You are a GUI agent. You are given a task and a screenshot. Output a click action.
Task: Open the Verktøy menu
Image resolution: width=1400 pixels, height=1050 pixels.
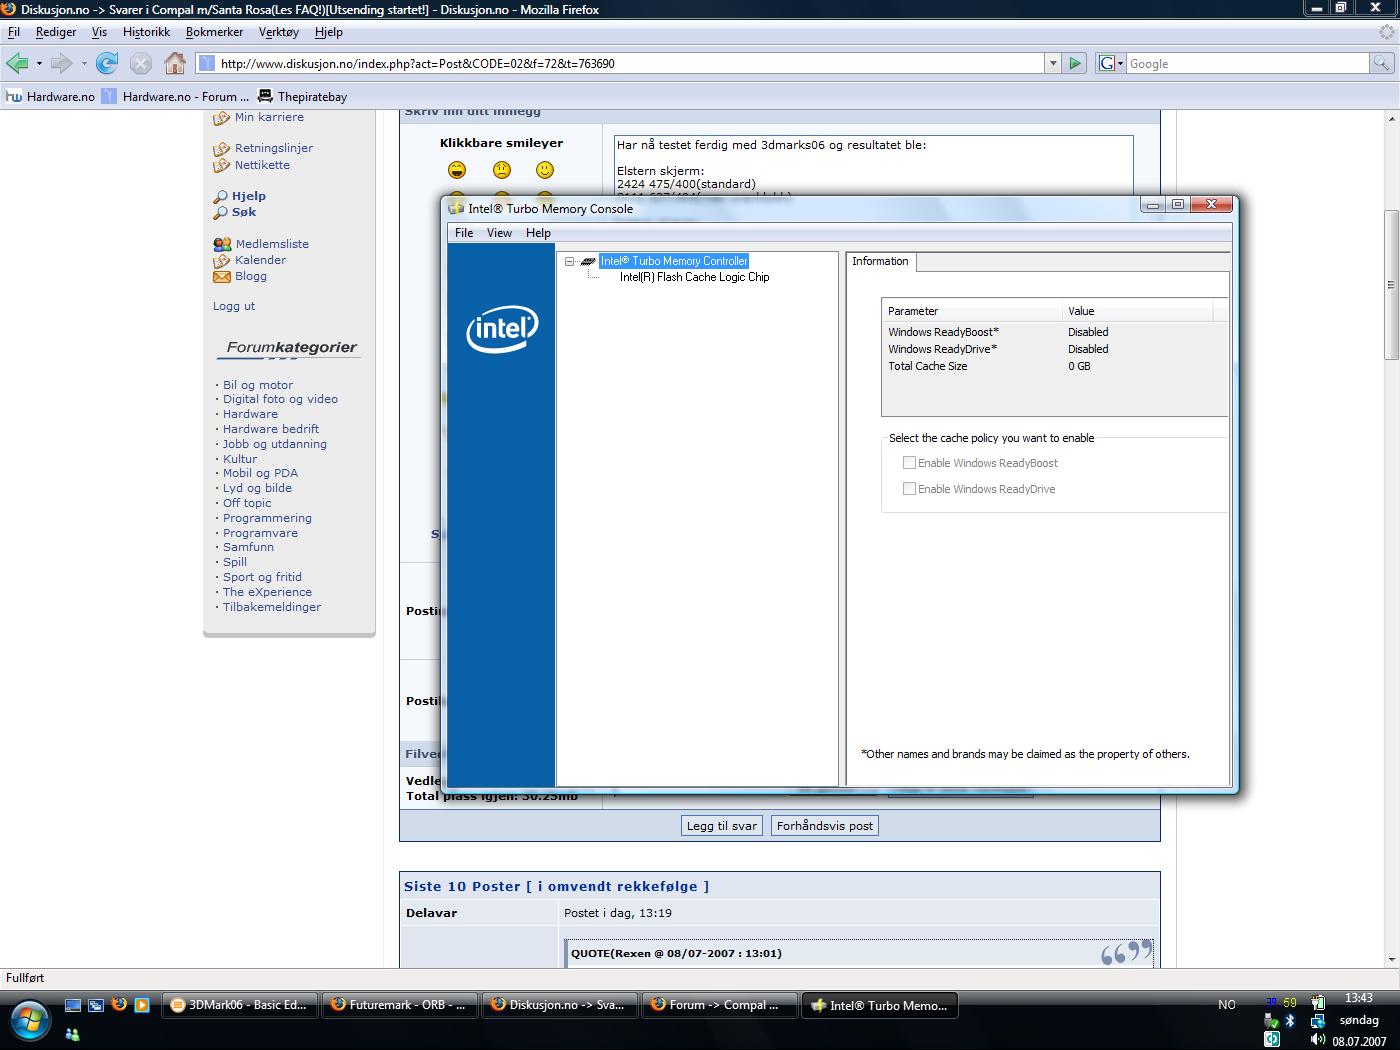click(279, 32)
